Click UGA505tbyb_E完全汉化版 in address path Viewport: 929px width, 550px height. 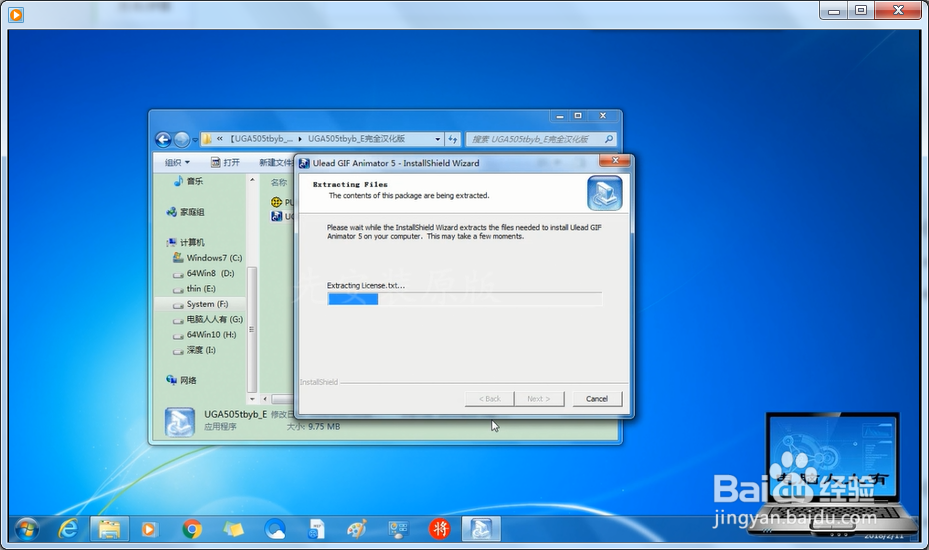pos(356,139)
